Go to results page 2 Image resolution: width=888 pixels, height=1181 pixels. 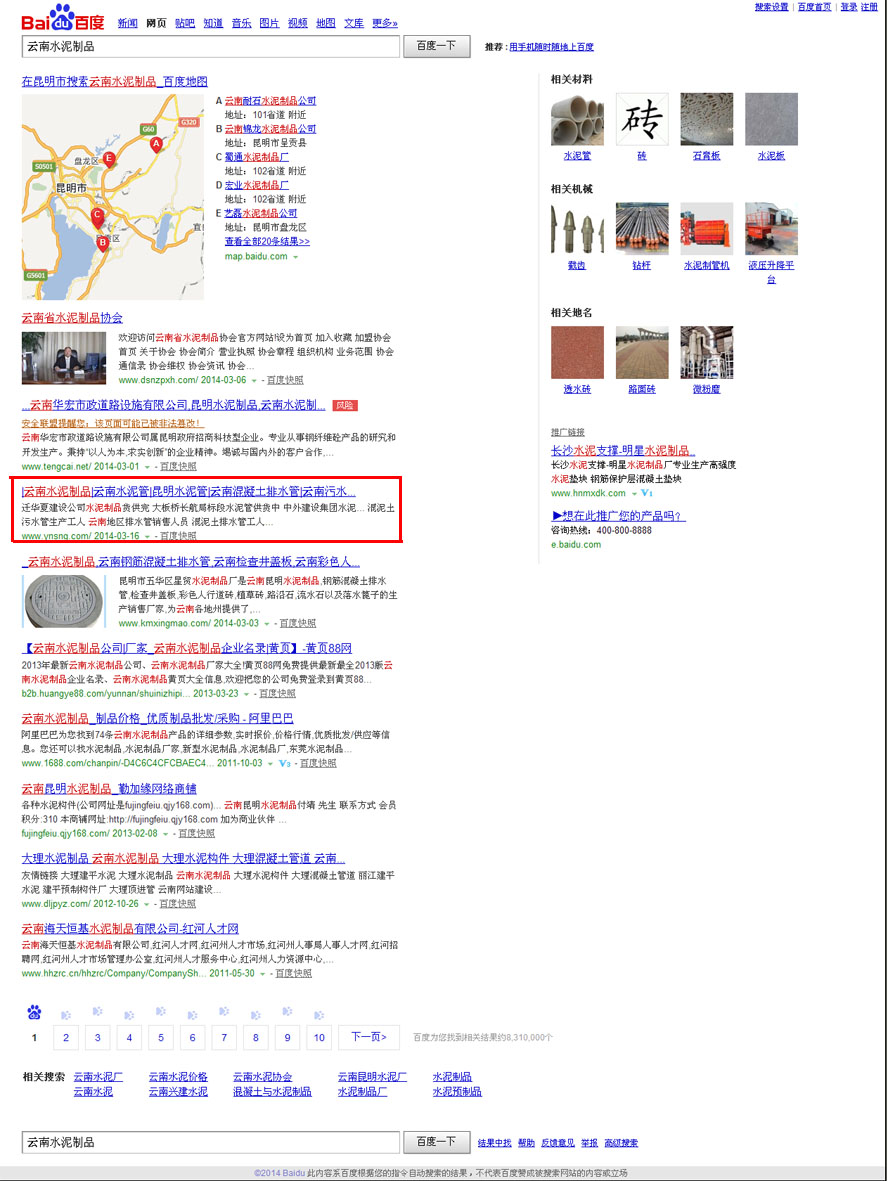66,1037
